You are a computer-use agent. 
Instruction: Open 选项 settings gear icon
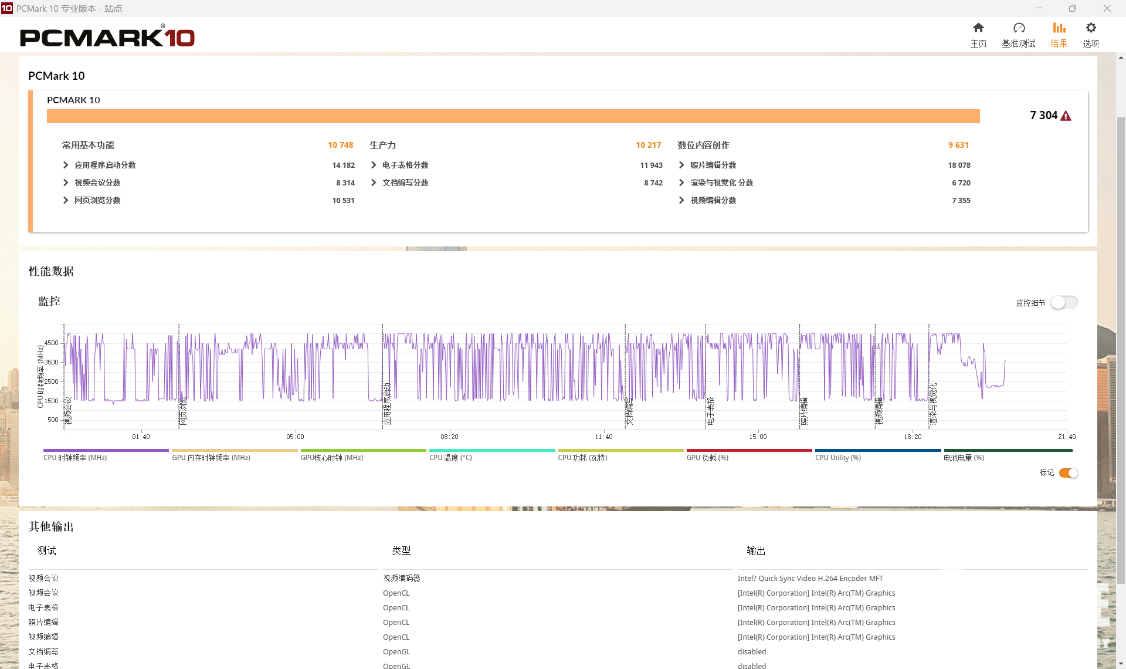tap(1091, 28)
